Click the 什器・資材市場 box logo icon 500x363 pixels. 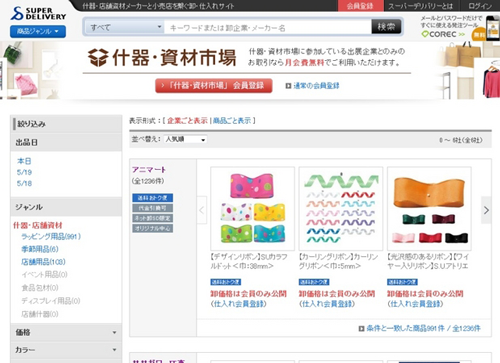point(98,57)
